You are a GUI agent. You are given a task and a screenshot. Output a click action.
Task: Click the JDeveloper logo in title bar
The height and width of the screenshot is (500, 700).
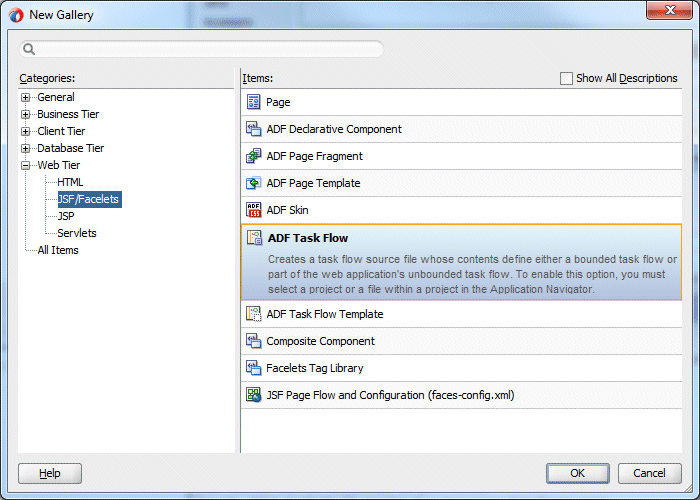pyautogui.click(x=15, y=15)
